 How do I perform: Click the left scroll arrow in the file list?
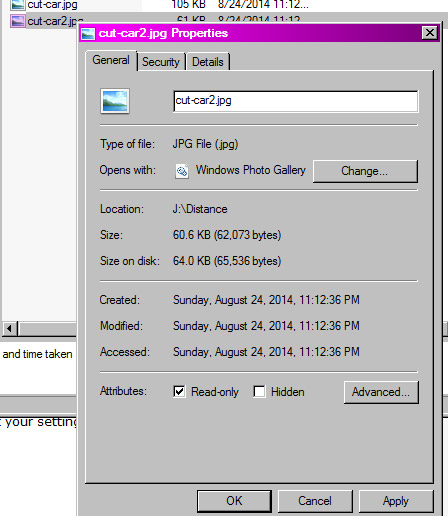click(10, 329)
